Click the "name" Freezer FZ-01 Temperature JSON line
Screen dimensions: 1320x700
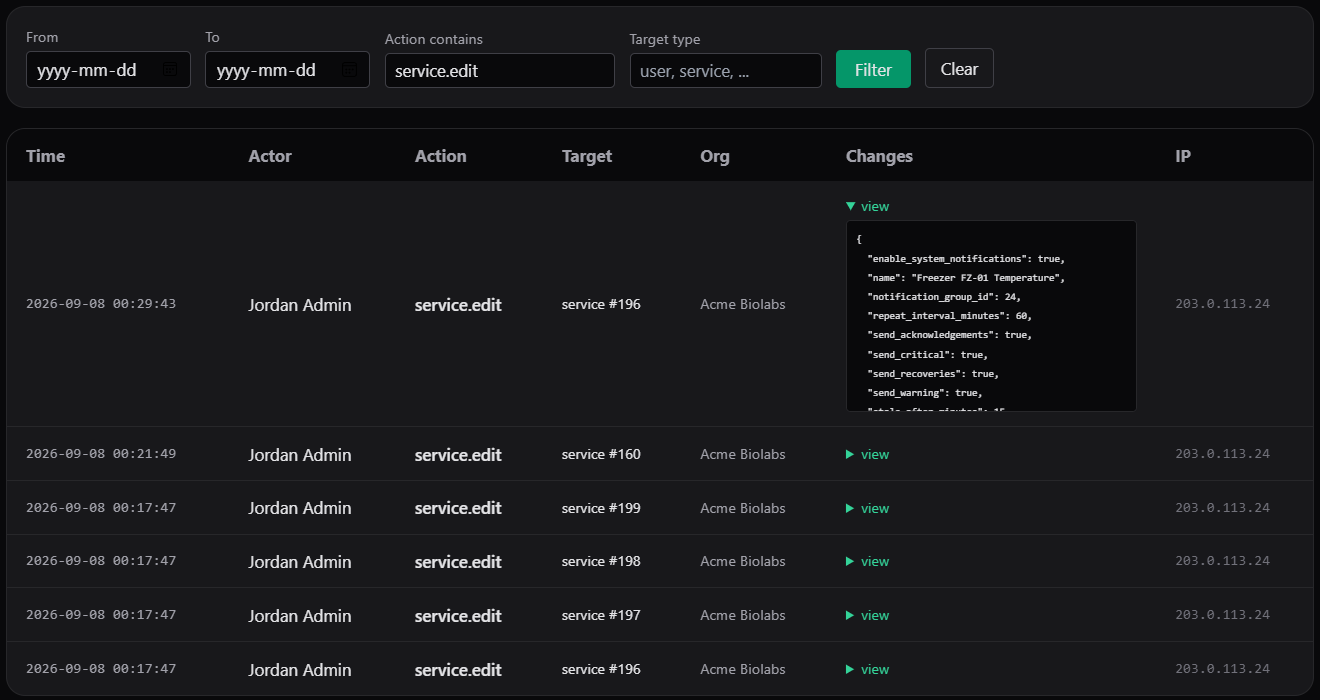point(966,277)
